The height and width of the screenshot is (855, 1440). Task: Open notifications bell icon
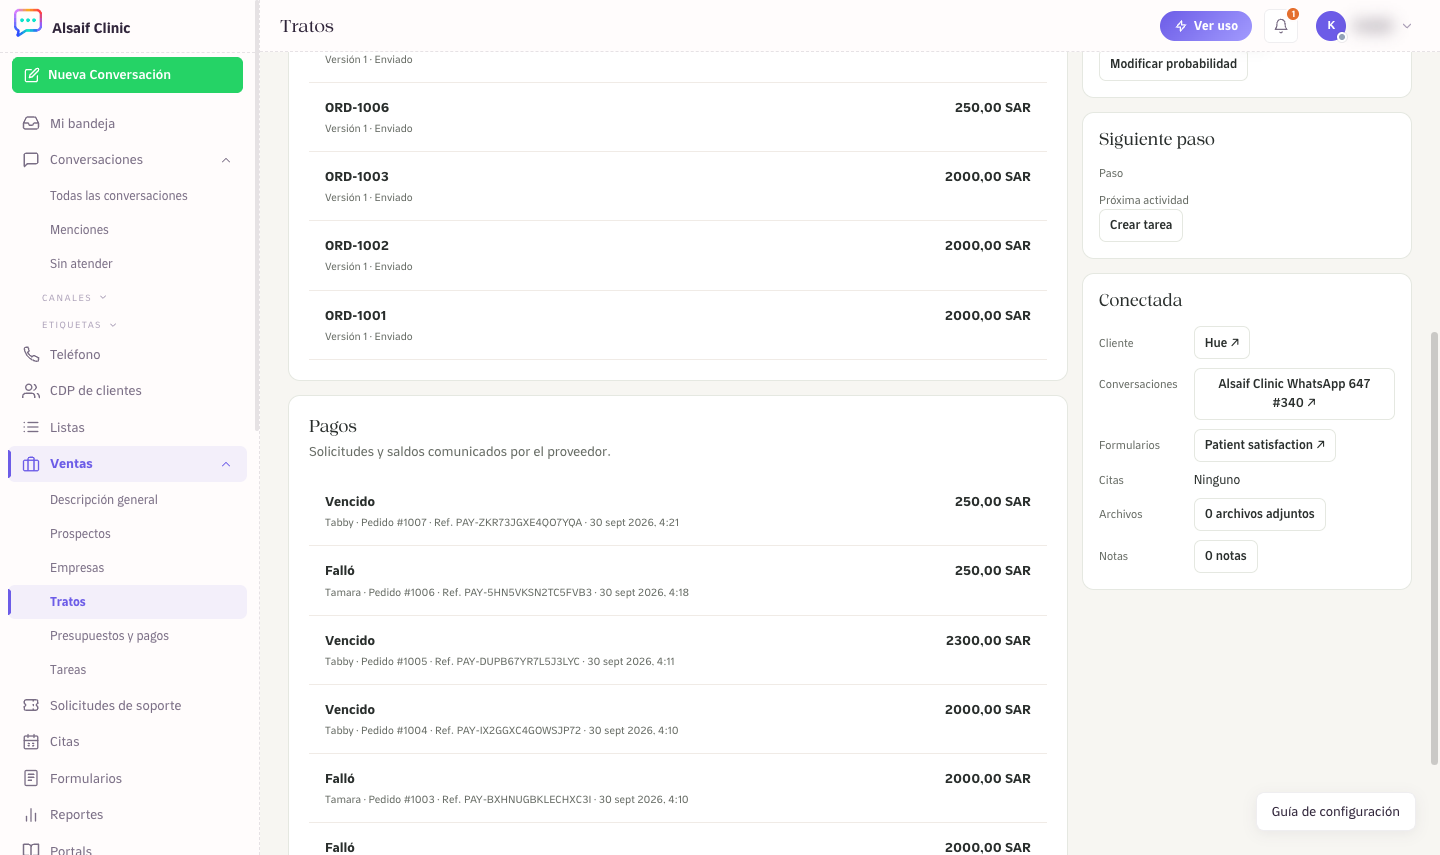(1281, 26)
